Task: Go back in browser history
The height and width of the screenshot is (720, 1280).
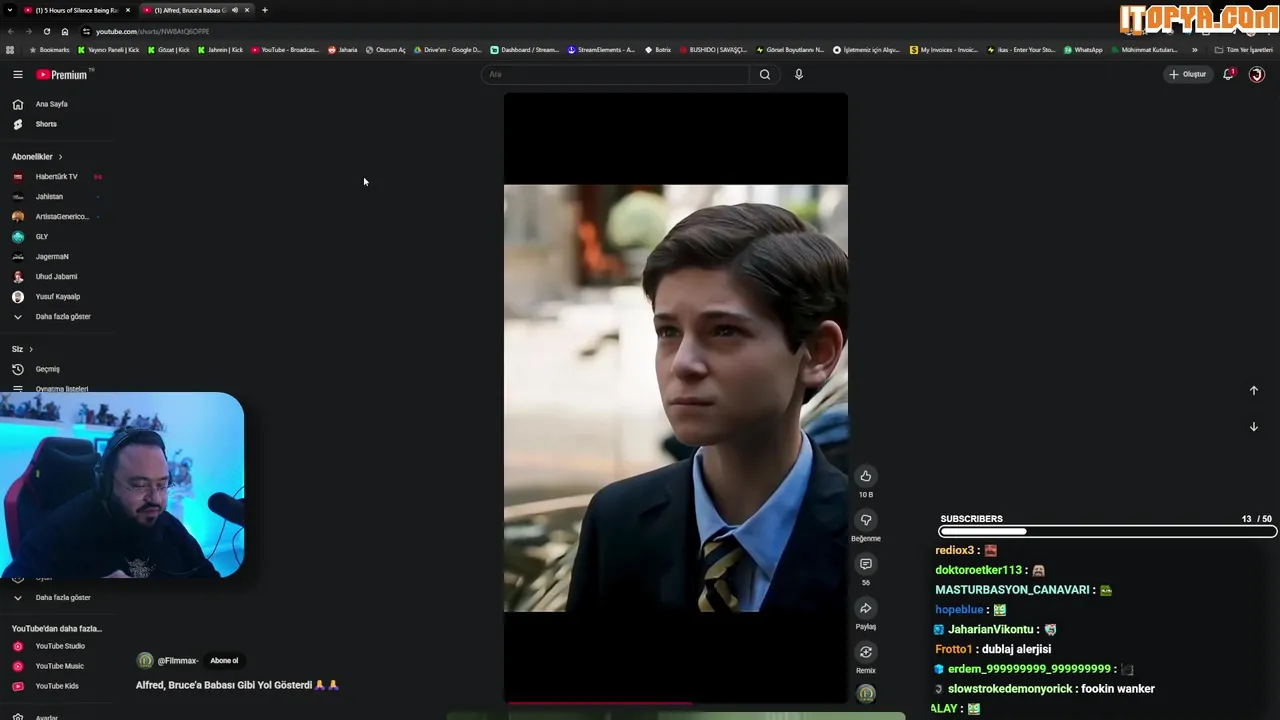Action: point(10,31)
